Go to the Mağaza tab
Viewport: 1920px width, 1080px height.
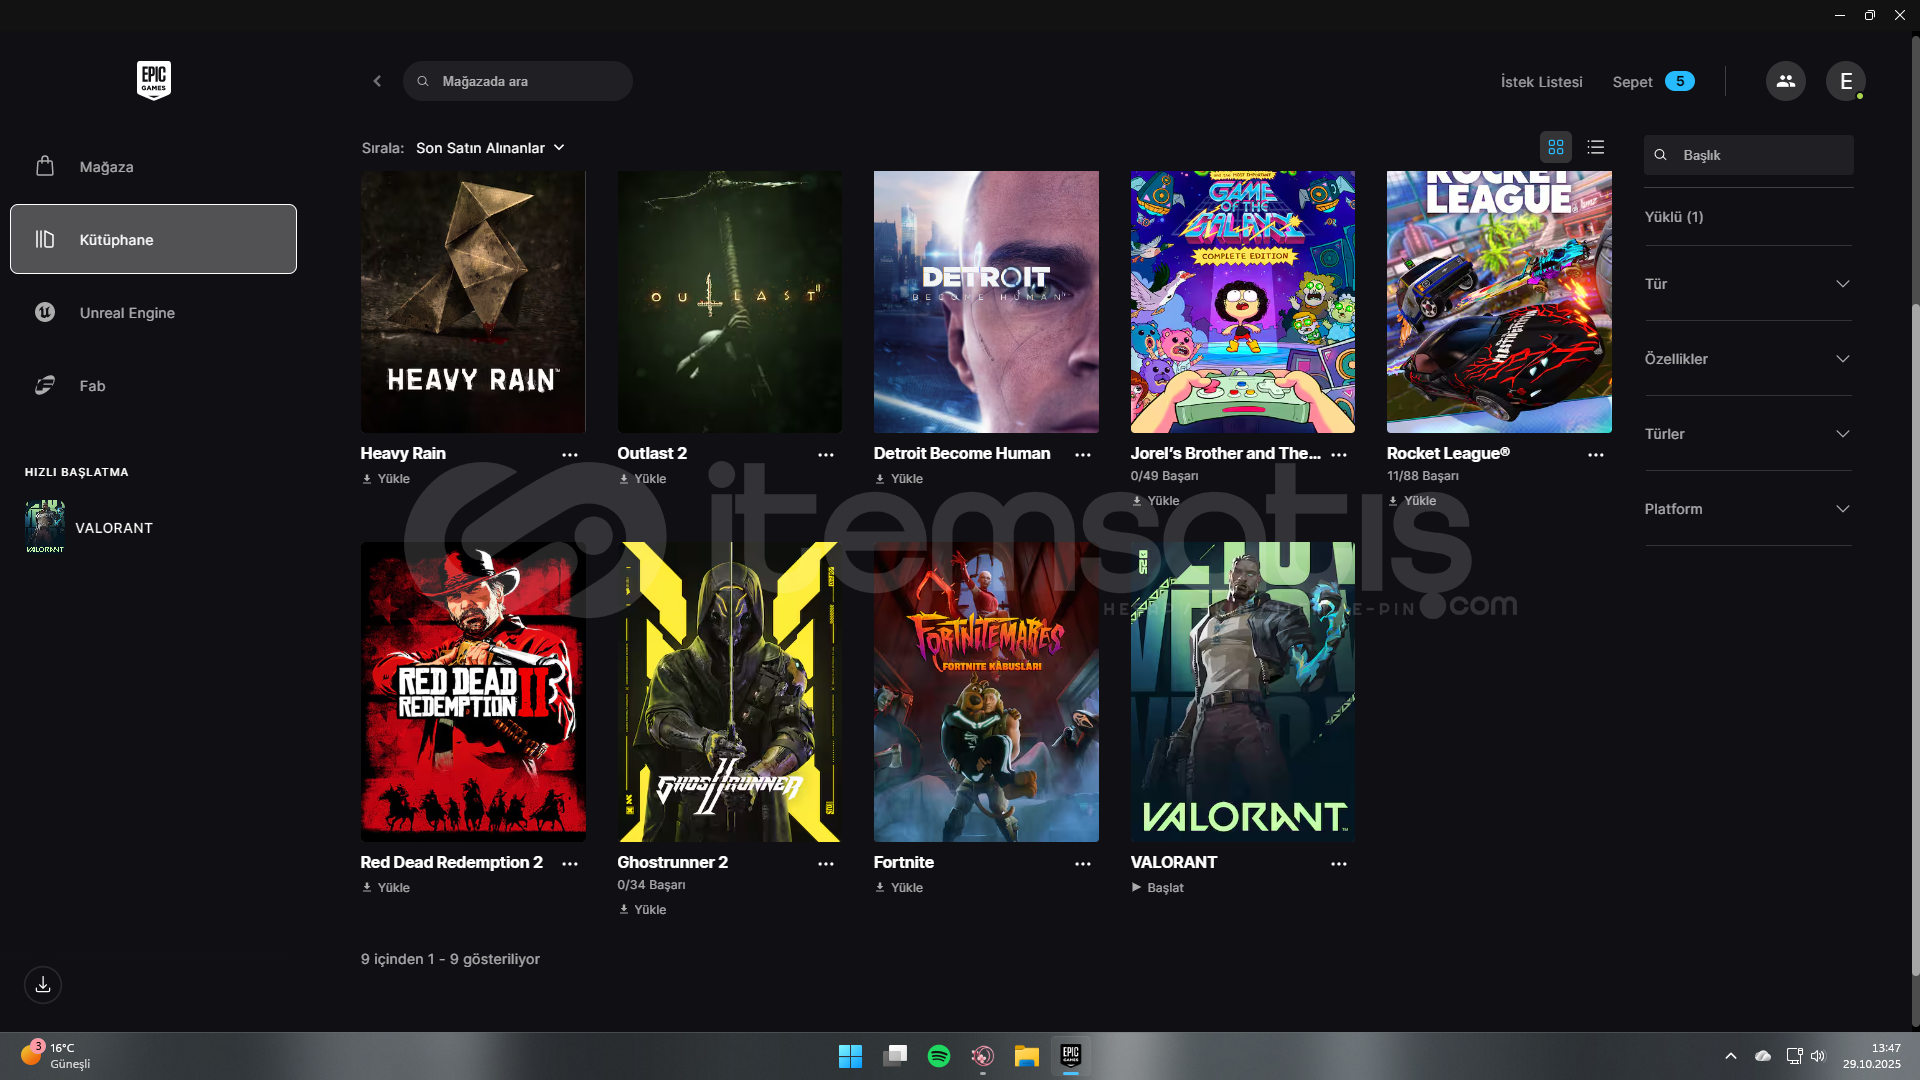(x=106, y=167)
